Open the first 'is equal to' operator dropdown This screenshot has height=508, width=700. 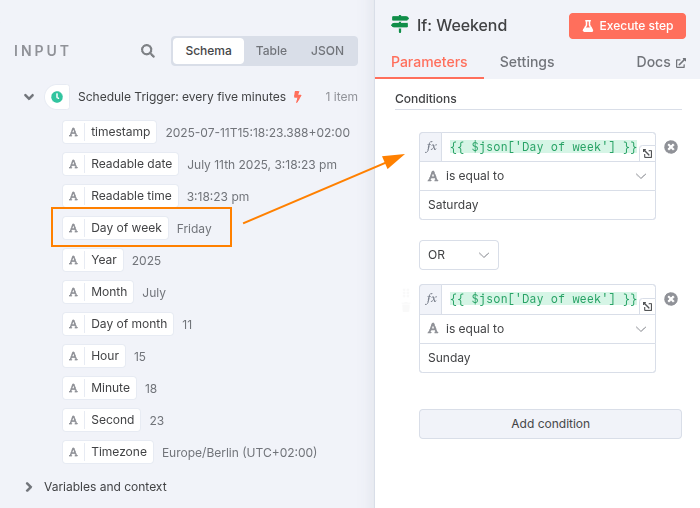pos(537,176)
